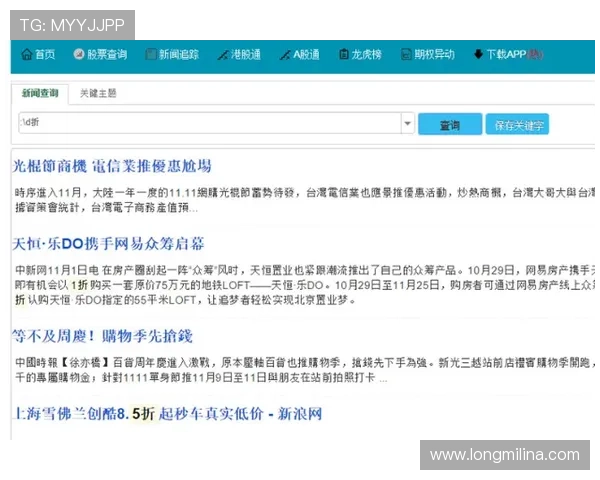Click the home icon beside 首页
Image resolution: width=600 pixels, height=480 pixels.
[27, 55]
